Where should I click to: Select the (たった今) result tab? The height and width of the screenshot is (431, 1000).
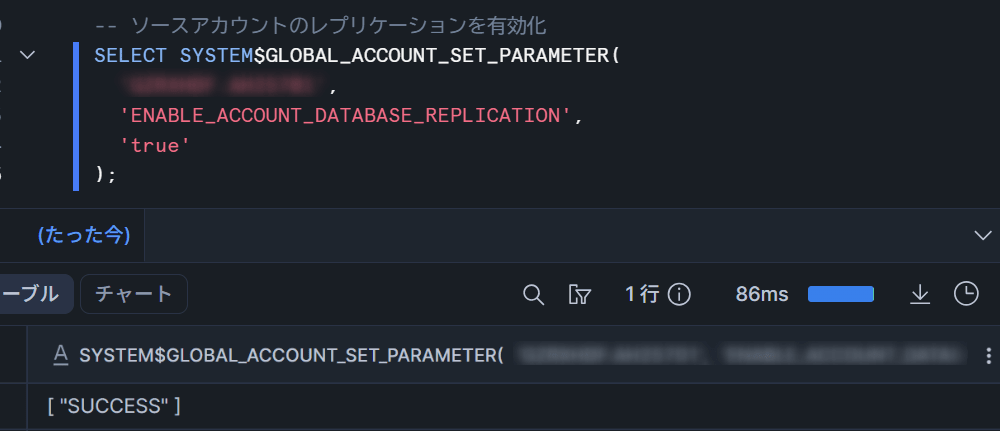click(x=83, y=235)
